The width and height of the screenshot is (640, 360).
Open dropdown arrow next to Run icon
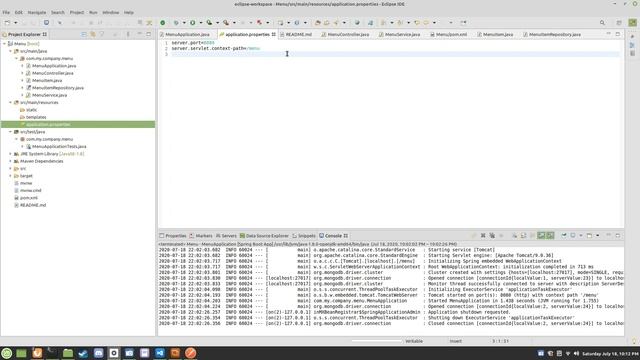coord(200,23)
